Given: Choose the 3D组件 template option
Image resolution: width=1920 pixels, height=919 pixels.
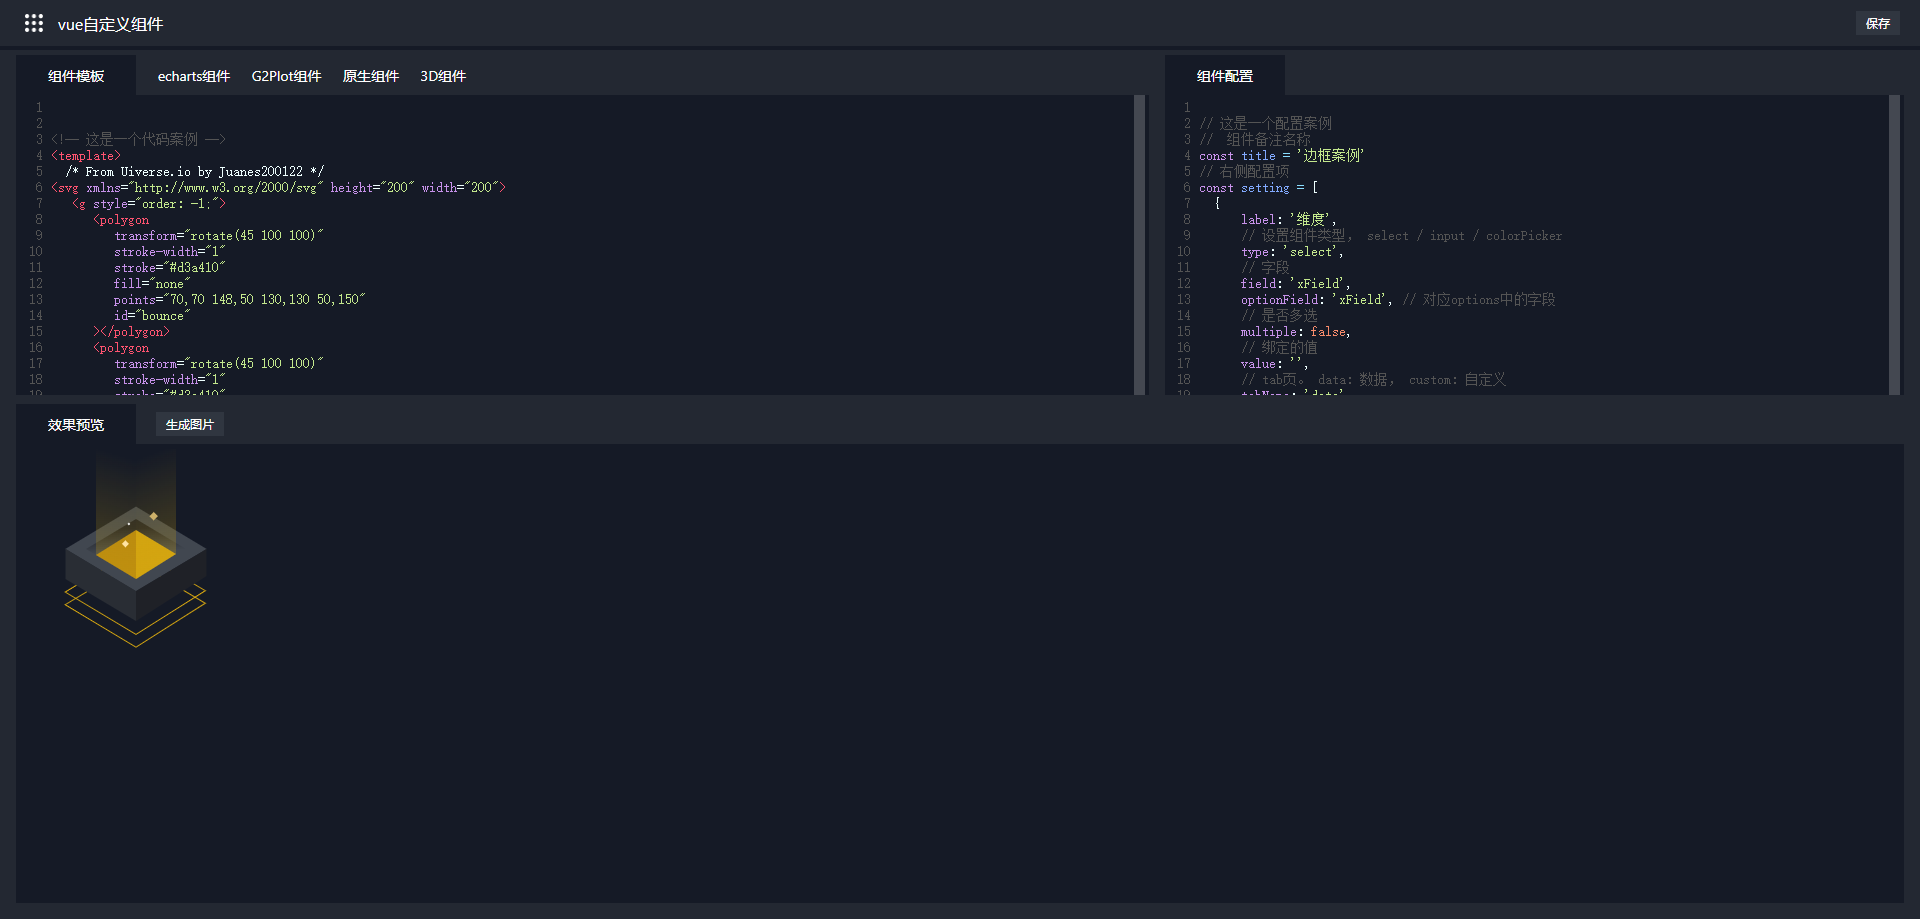Looking at the screenshot, I should [x=443, y=76].
